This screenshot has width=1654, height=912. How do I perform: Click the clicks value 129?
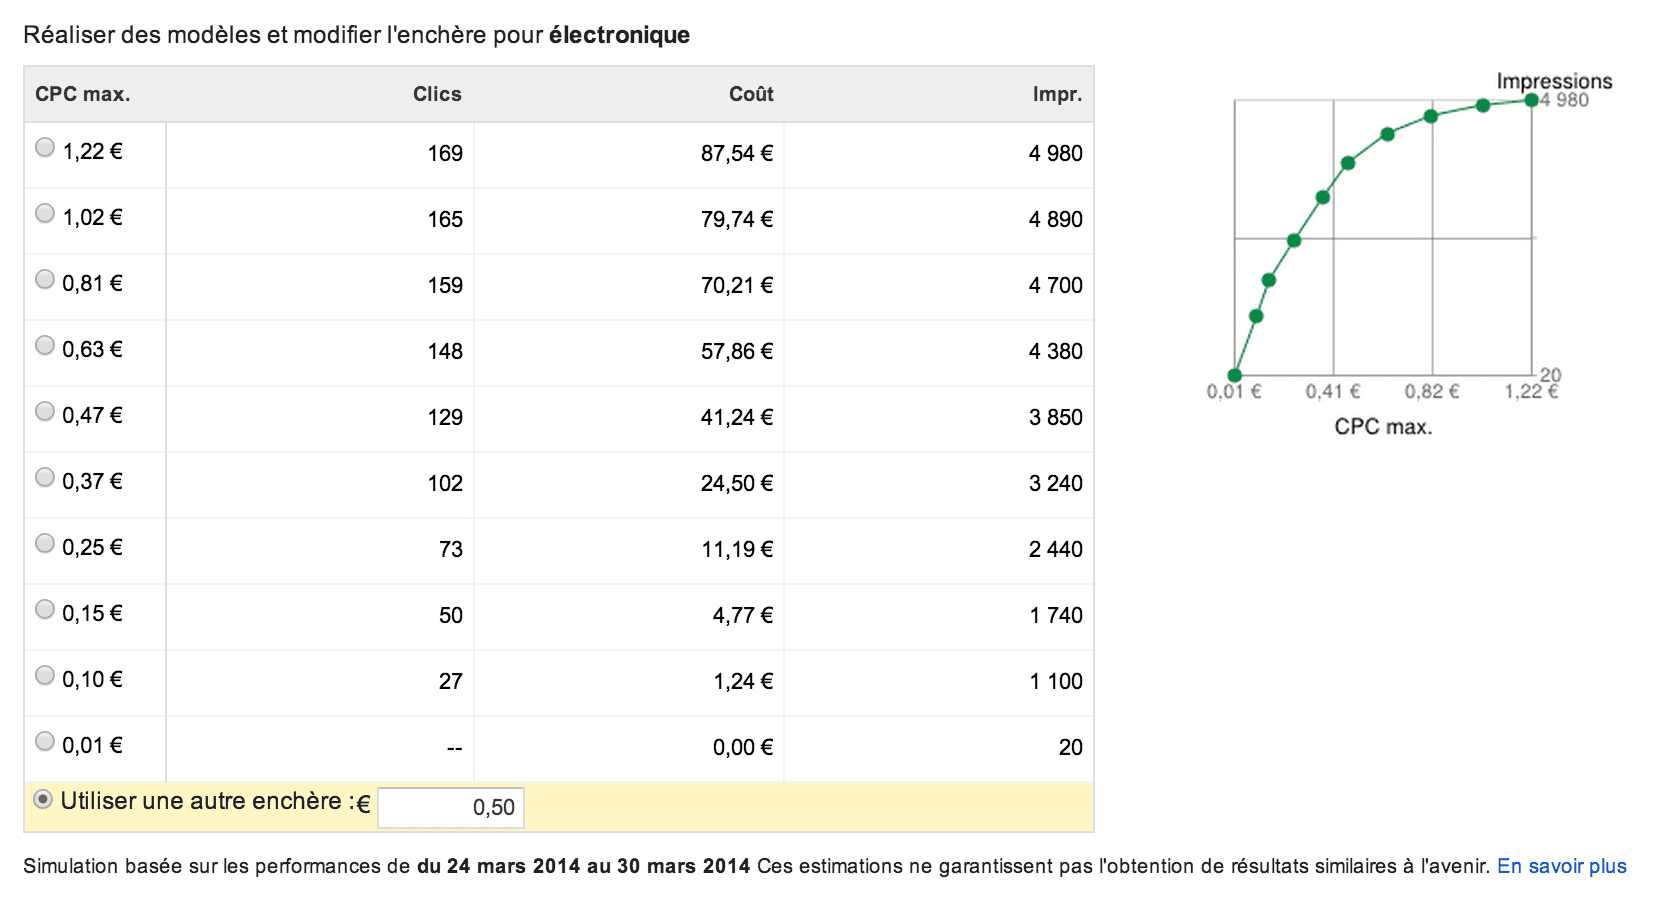pyautogui.click(x=445, y=418)
